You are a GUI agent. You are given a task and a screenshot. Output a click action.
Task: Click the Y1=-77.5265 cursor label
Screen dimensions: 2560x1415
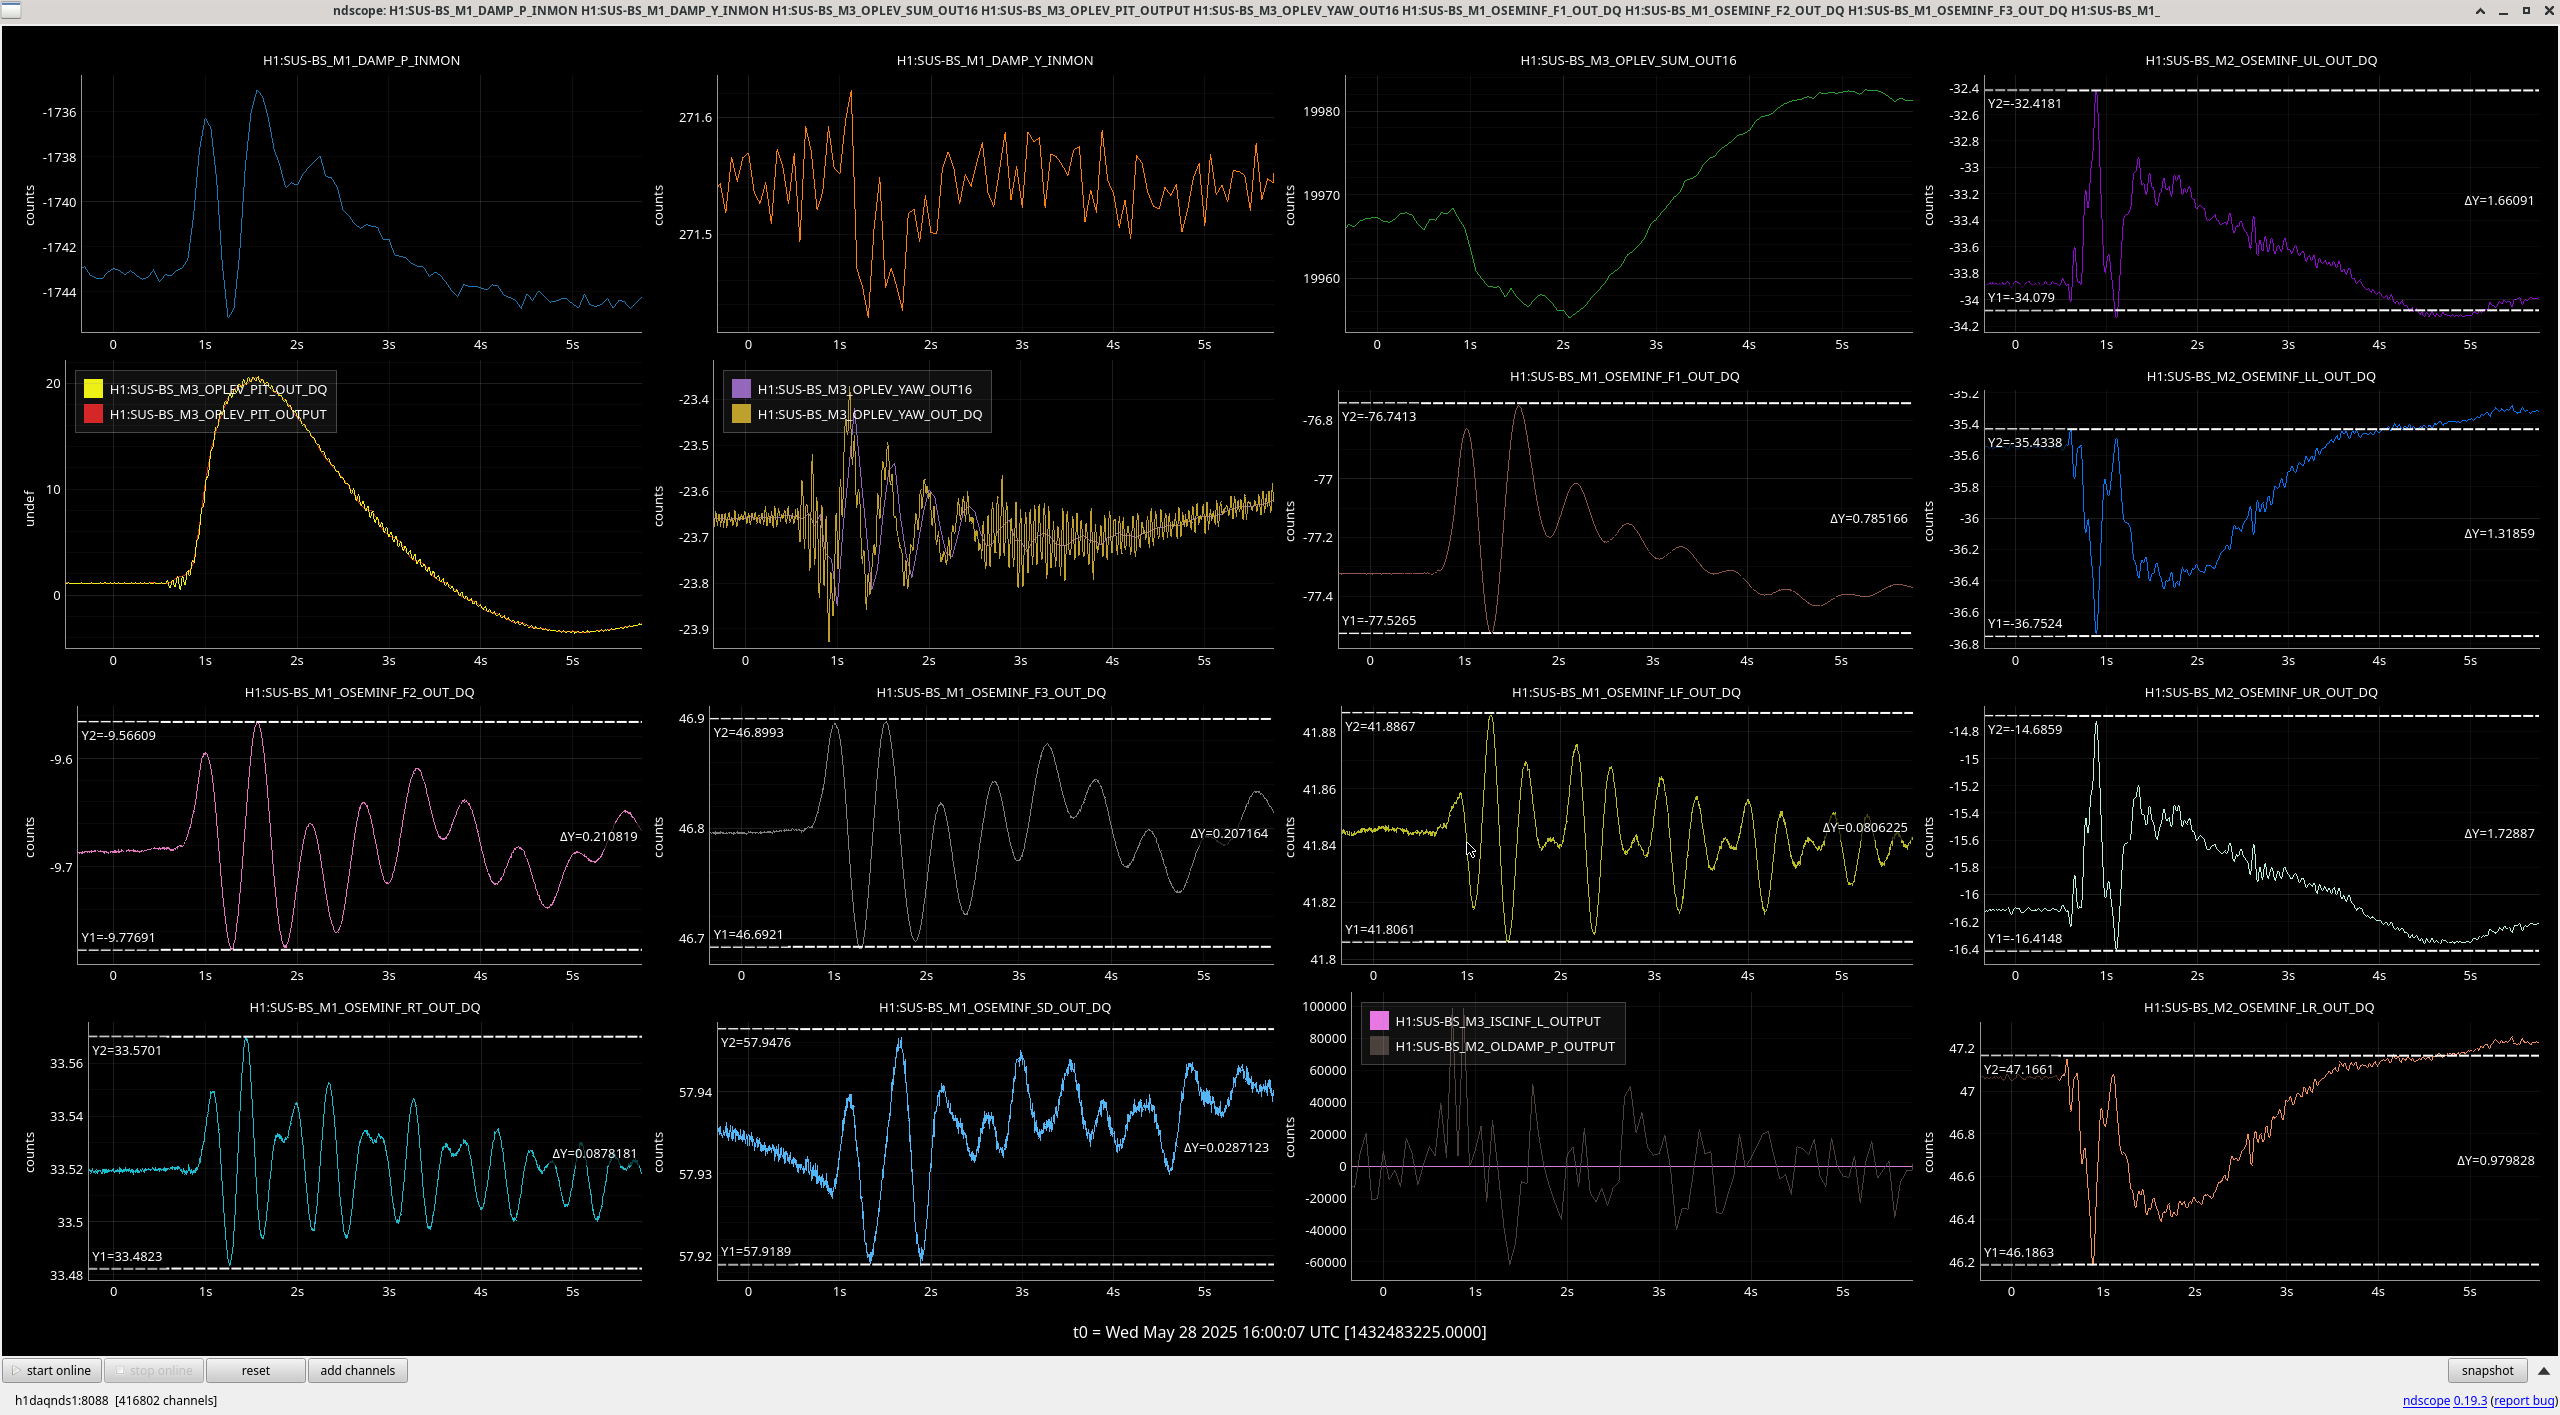(1379, 620)
